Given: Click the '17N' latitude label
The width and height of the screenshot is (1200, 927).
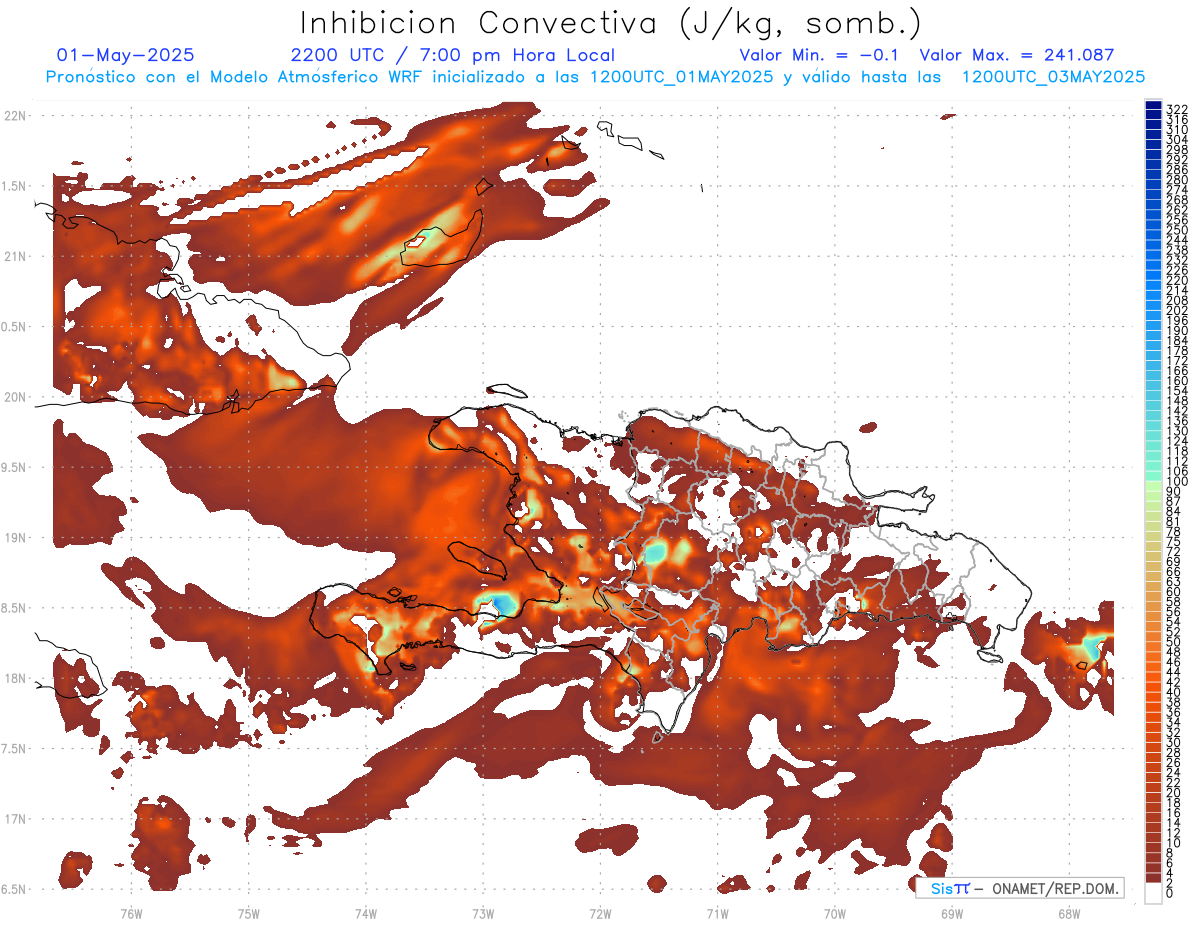Looking at the screenshot, I should click(15, 819).
